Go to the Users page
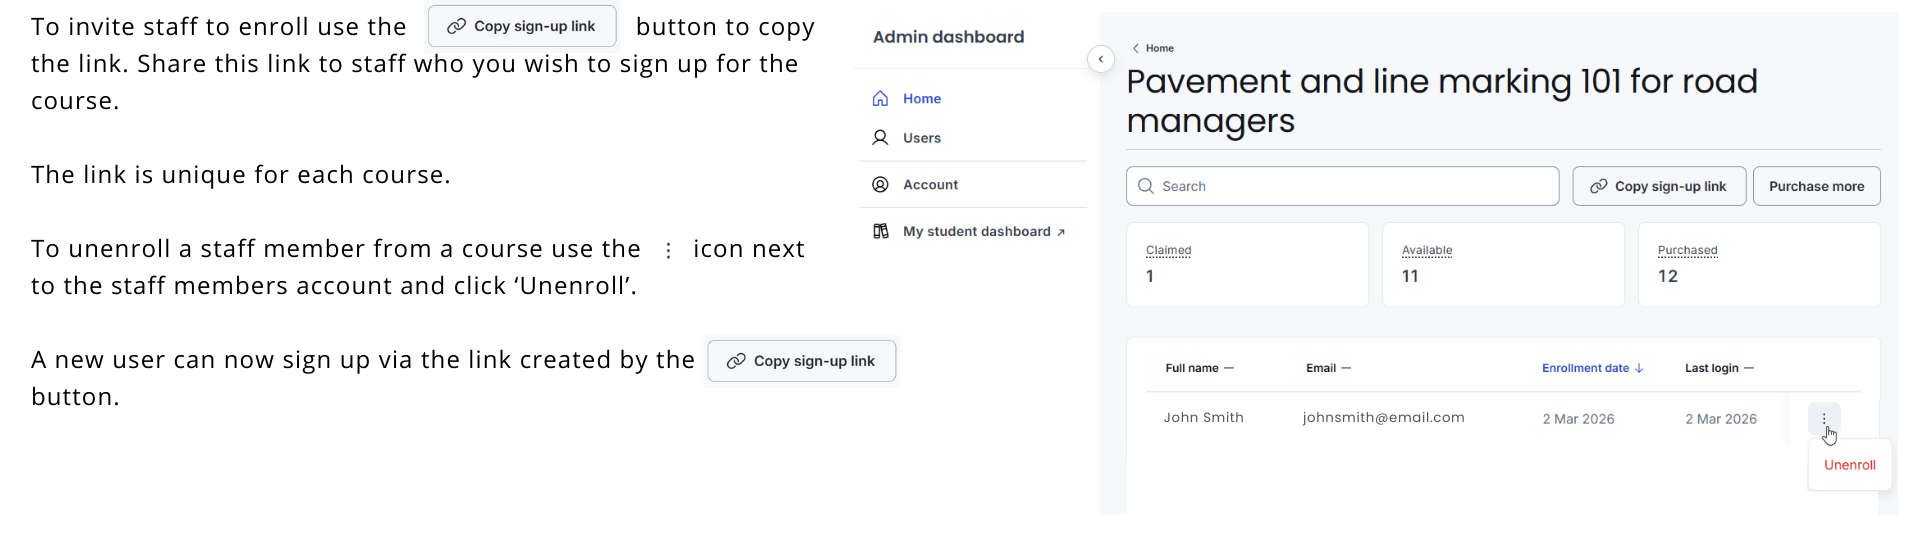1920x543 pixels. (x=921, y=138)
